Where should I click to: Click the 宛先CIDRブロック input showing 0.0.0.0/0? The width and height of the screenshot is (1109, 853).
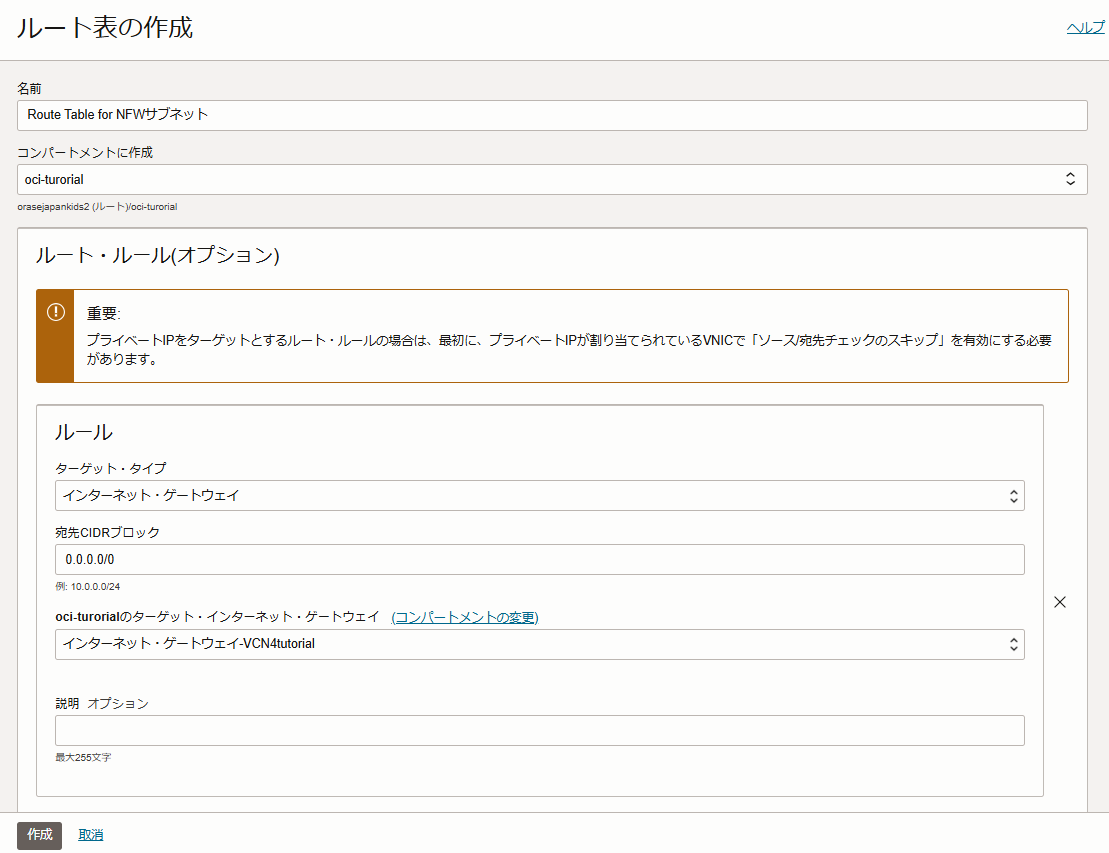point(540,559)
